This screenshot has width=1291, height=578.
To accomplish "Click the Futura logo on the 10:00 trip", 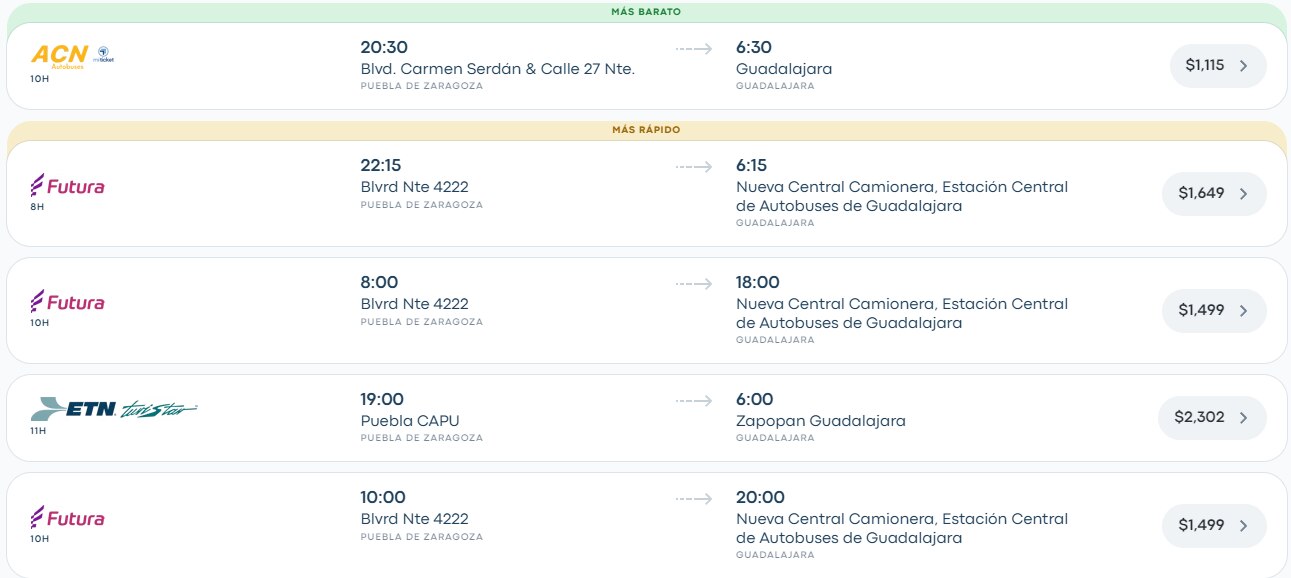I will [x=68, y=518].
